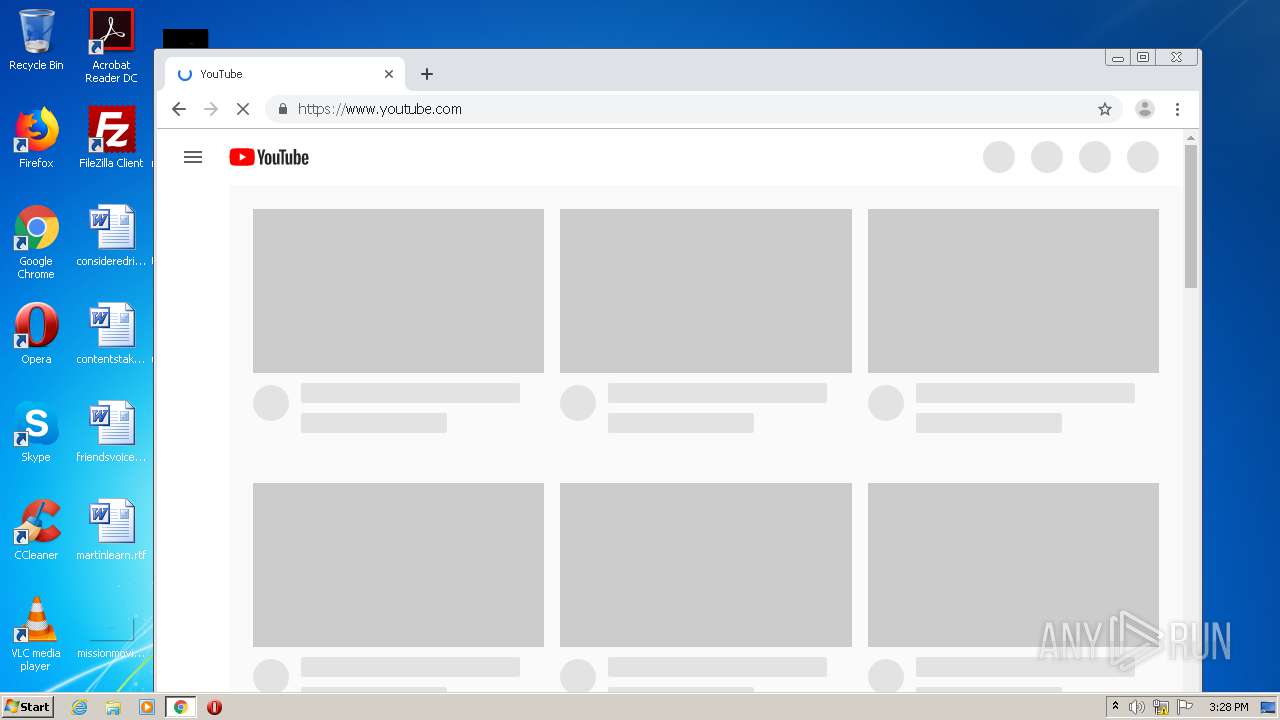Open Windows Explorer from taskbar

coord(113,707)
